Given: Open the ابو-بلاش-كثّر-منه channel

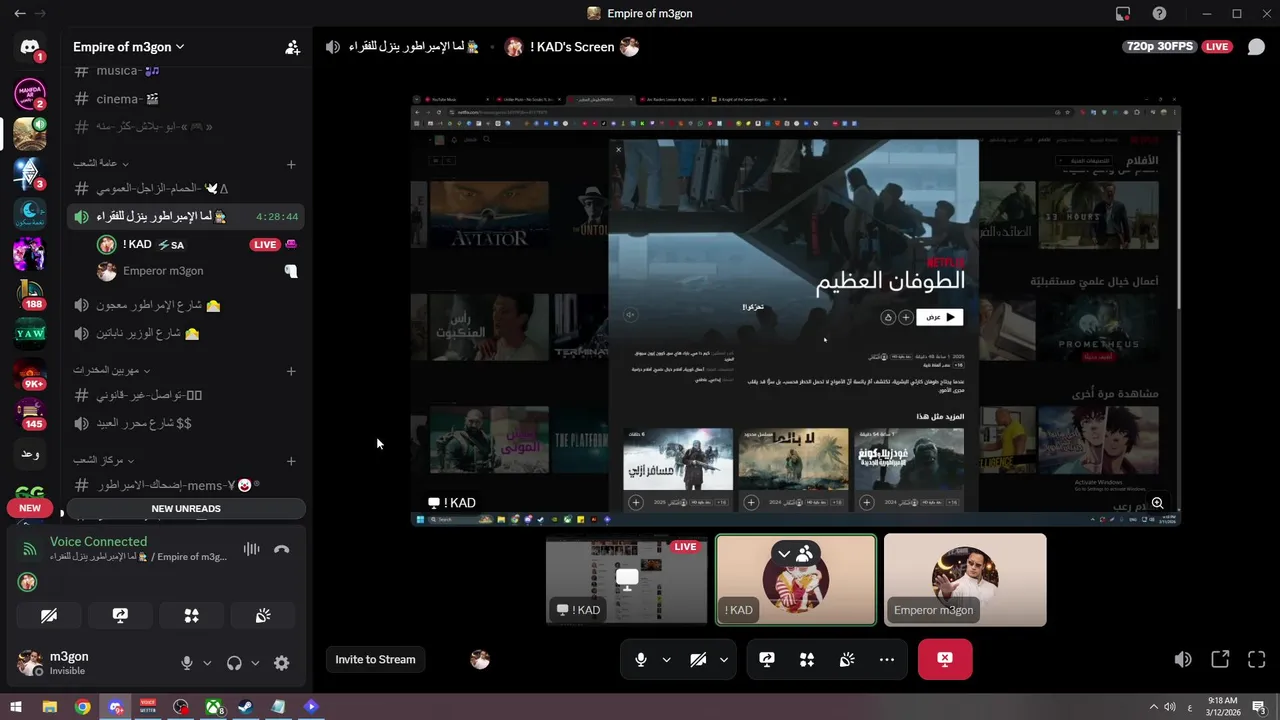Looking at the screenshot, I should pos(185,127).
